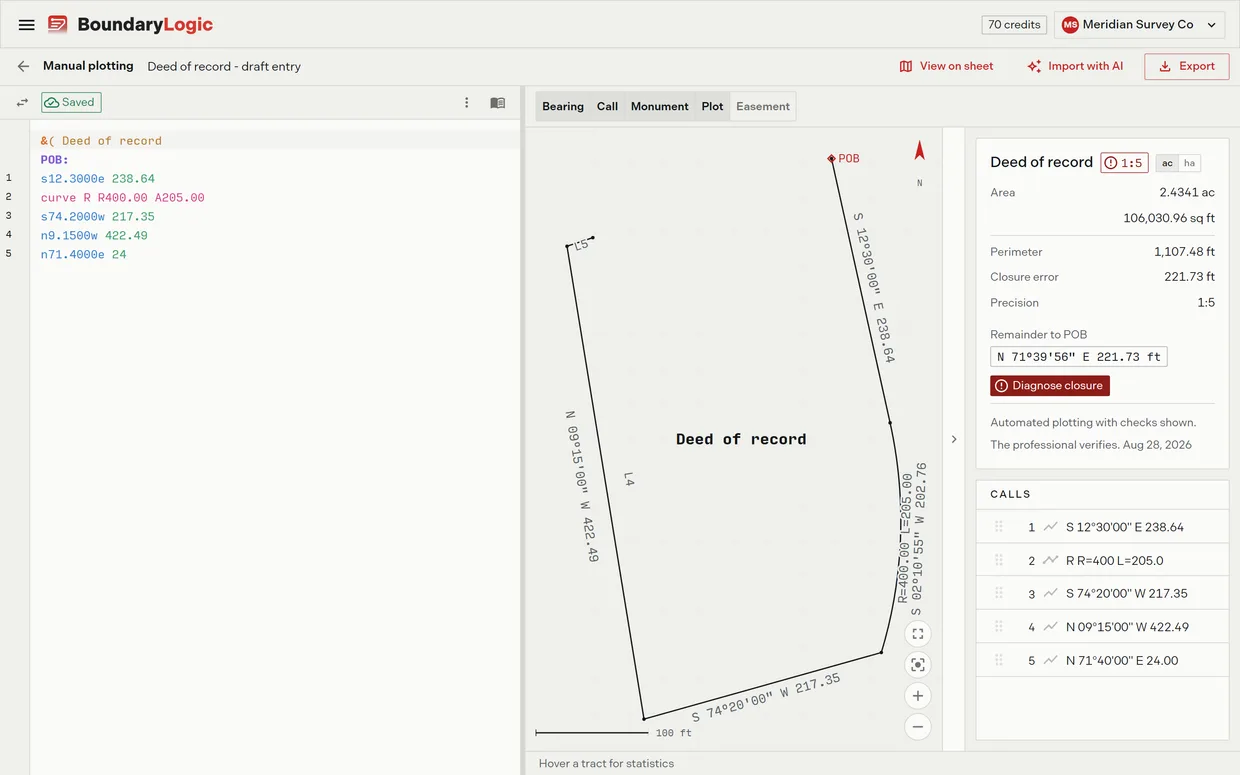Click 'Deed of record' tract label on plot

pos(741,439)
